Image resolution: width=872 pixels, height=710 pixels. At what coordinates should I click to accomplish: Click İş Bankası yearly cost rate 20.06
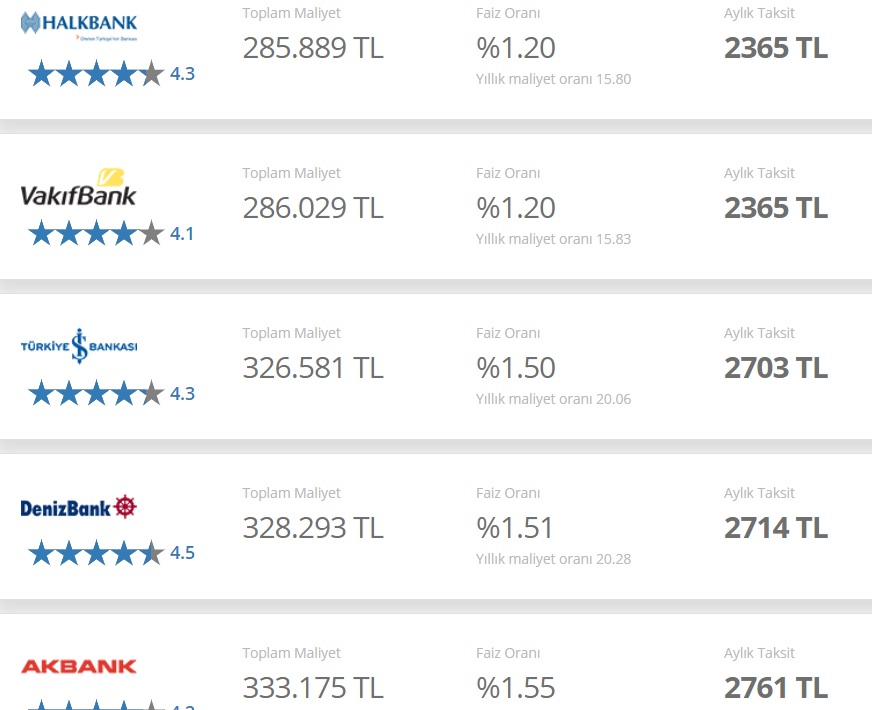(x=553, y=399)
